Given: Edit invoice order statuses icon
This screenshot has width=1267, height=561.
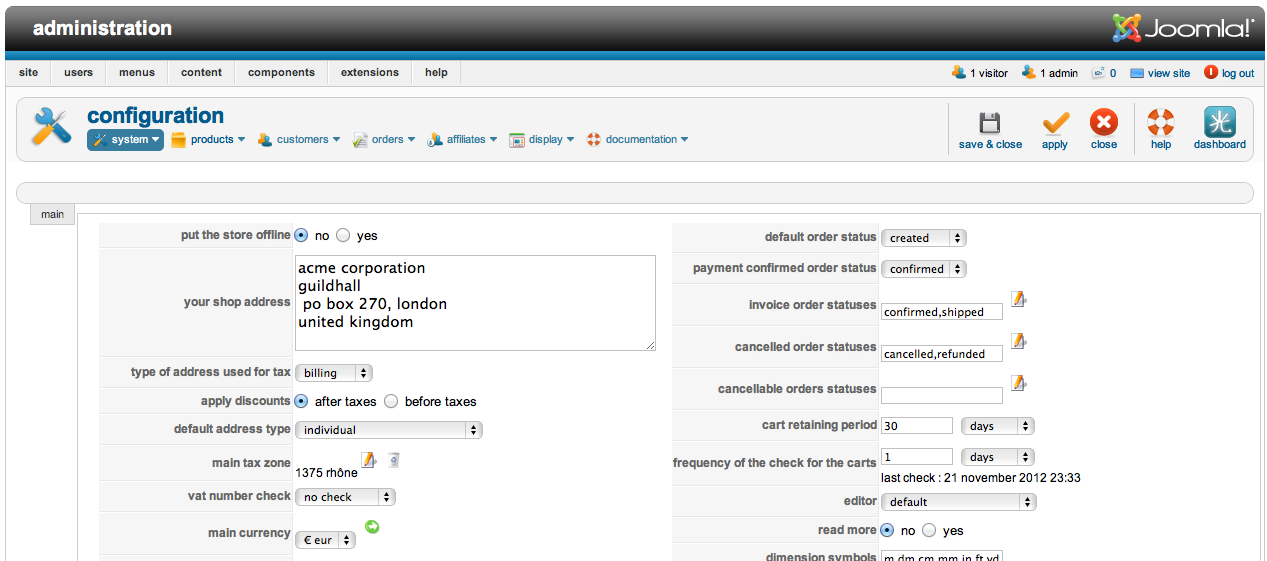Looking at the screenshot, I should click(1018, 299).
